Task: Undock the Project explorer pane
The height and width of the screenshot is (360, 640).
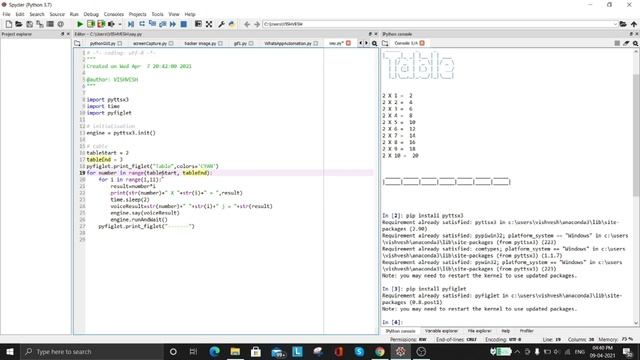Action: click(63, 34)
